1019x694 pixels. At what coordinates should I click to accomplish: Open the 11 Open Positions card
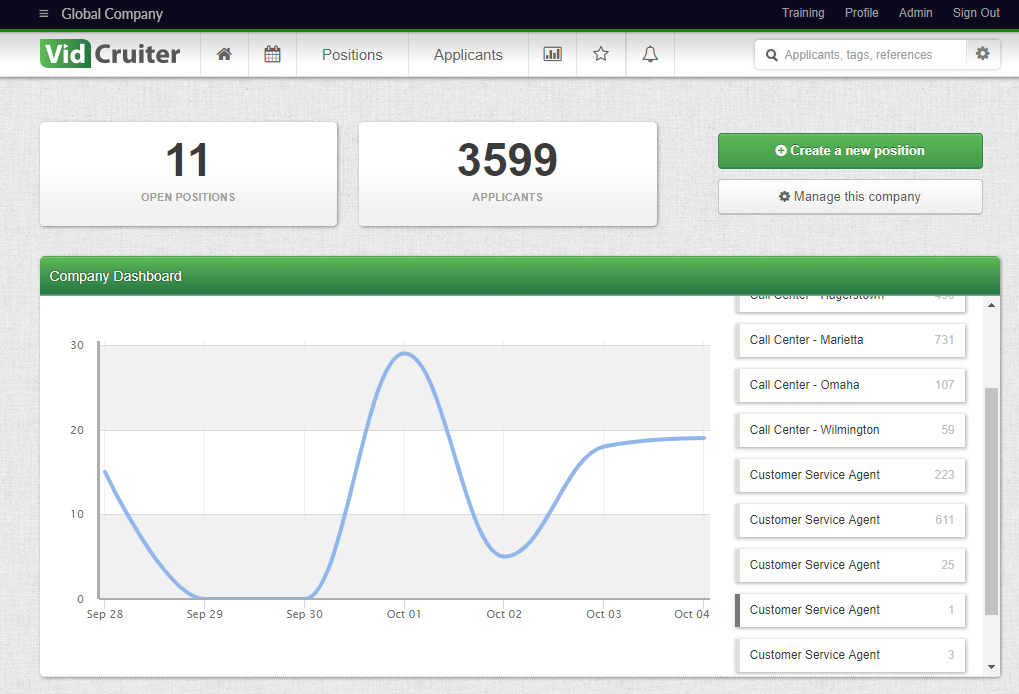point(188,174)
